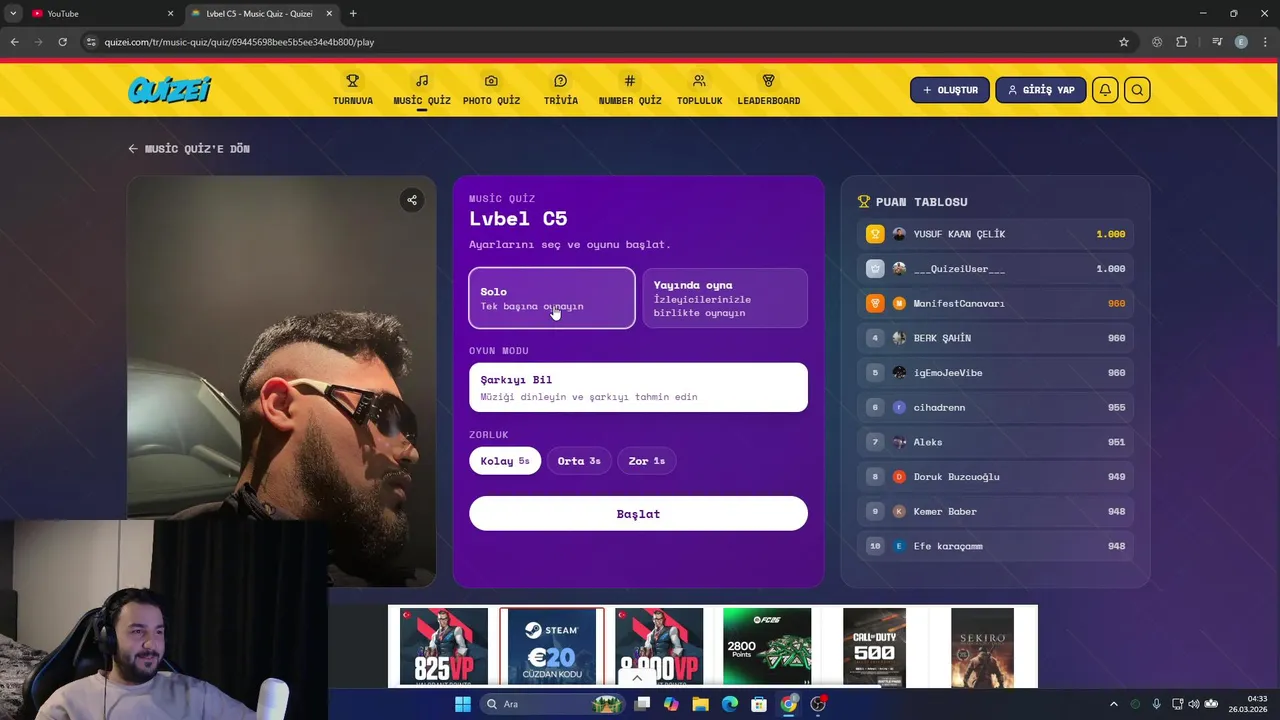Click the Chrome taskbar icon
This screenshot has width=1280, height=720.
click(789, 704)
